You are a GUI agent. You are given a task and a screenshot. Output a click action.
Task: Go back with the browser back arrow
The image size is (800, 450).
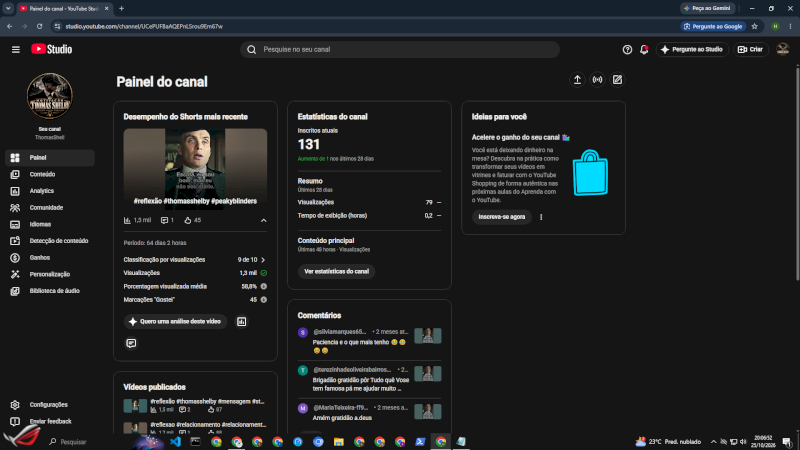tap(10, 27)
